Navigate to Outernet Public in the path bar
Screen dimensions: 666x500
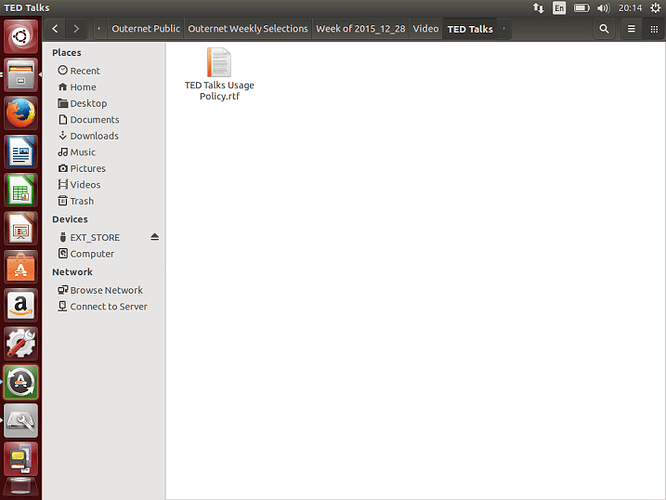(x=146, y=29)
